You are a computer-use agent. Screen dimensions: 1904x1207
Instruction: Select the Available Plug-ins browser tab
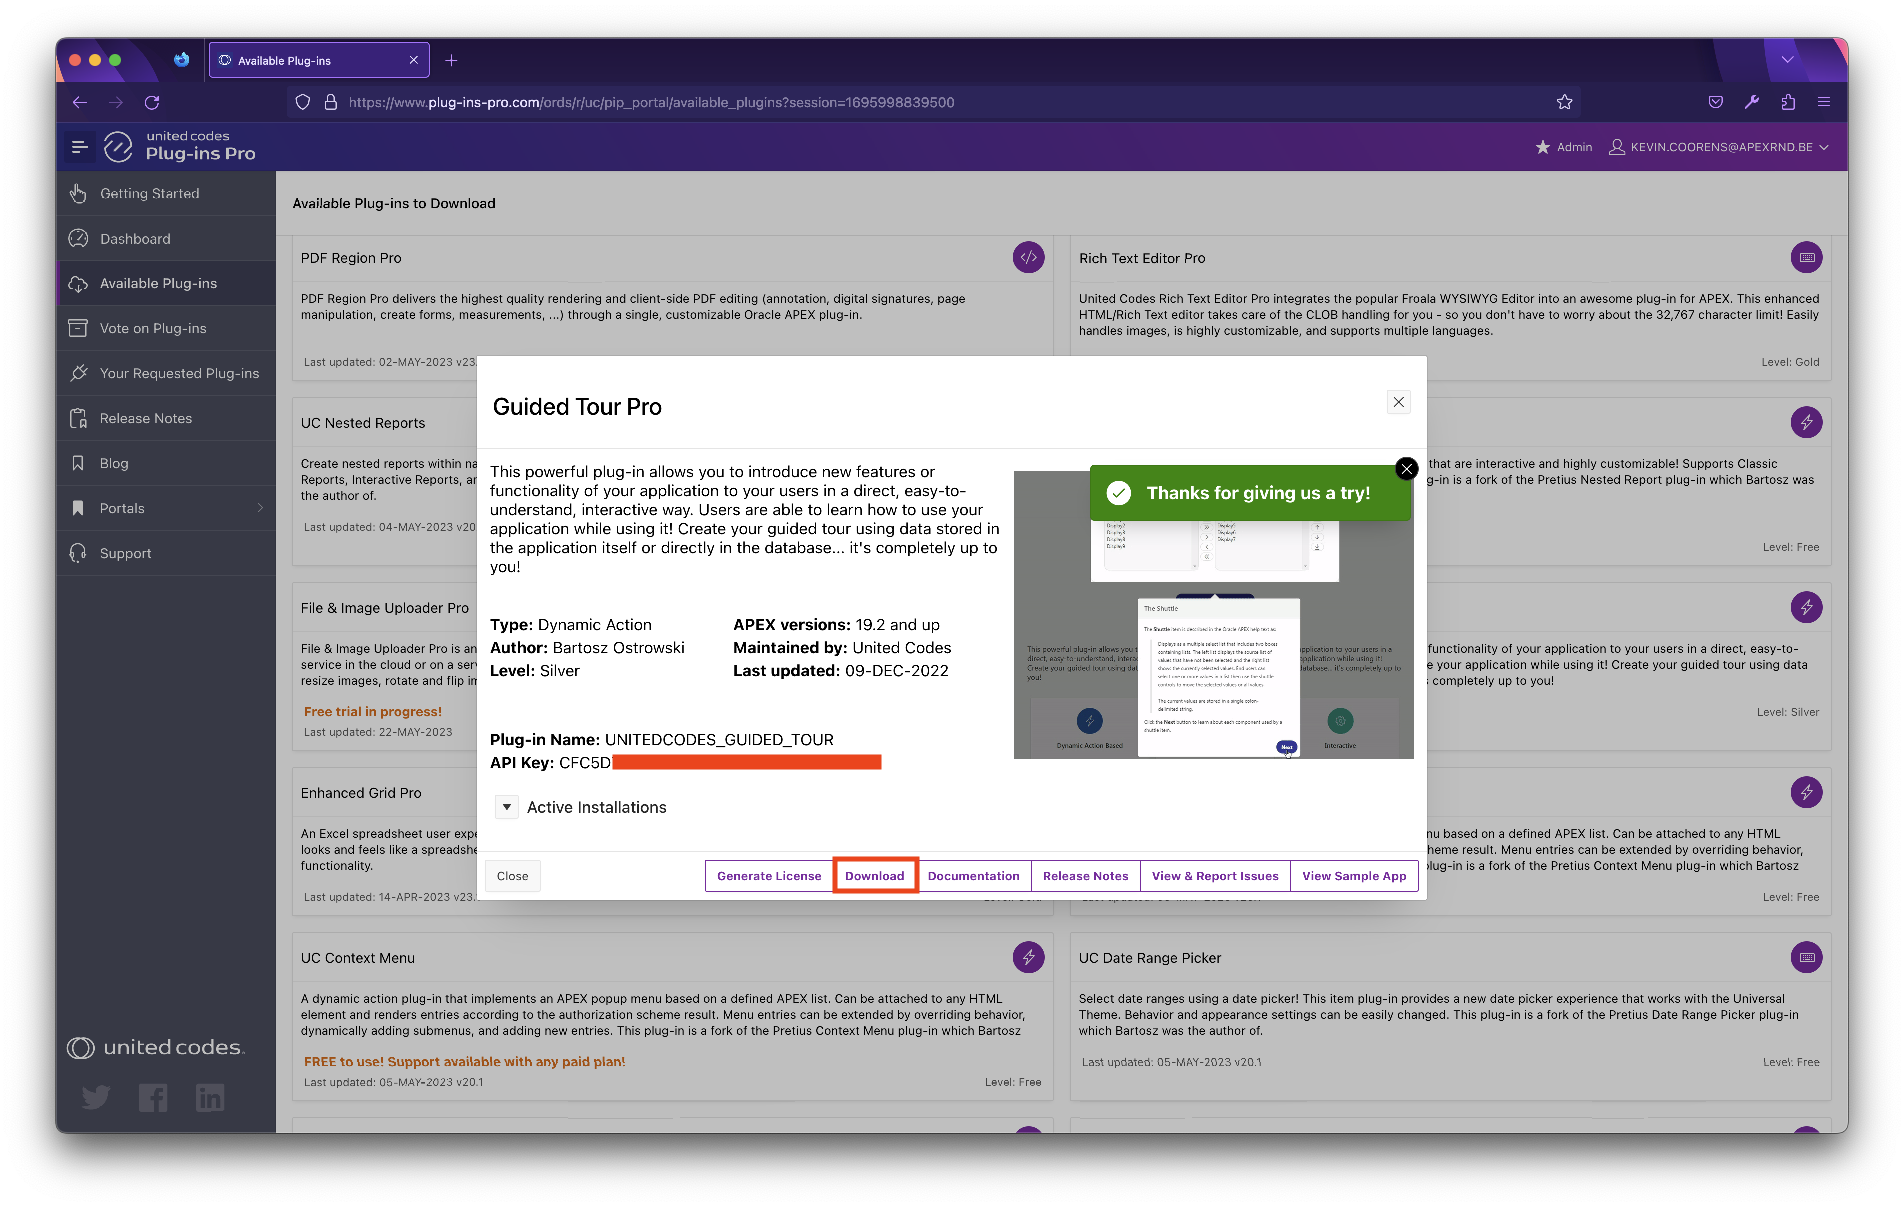(x=319, y=60)
